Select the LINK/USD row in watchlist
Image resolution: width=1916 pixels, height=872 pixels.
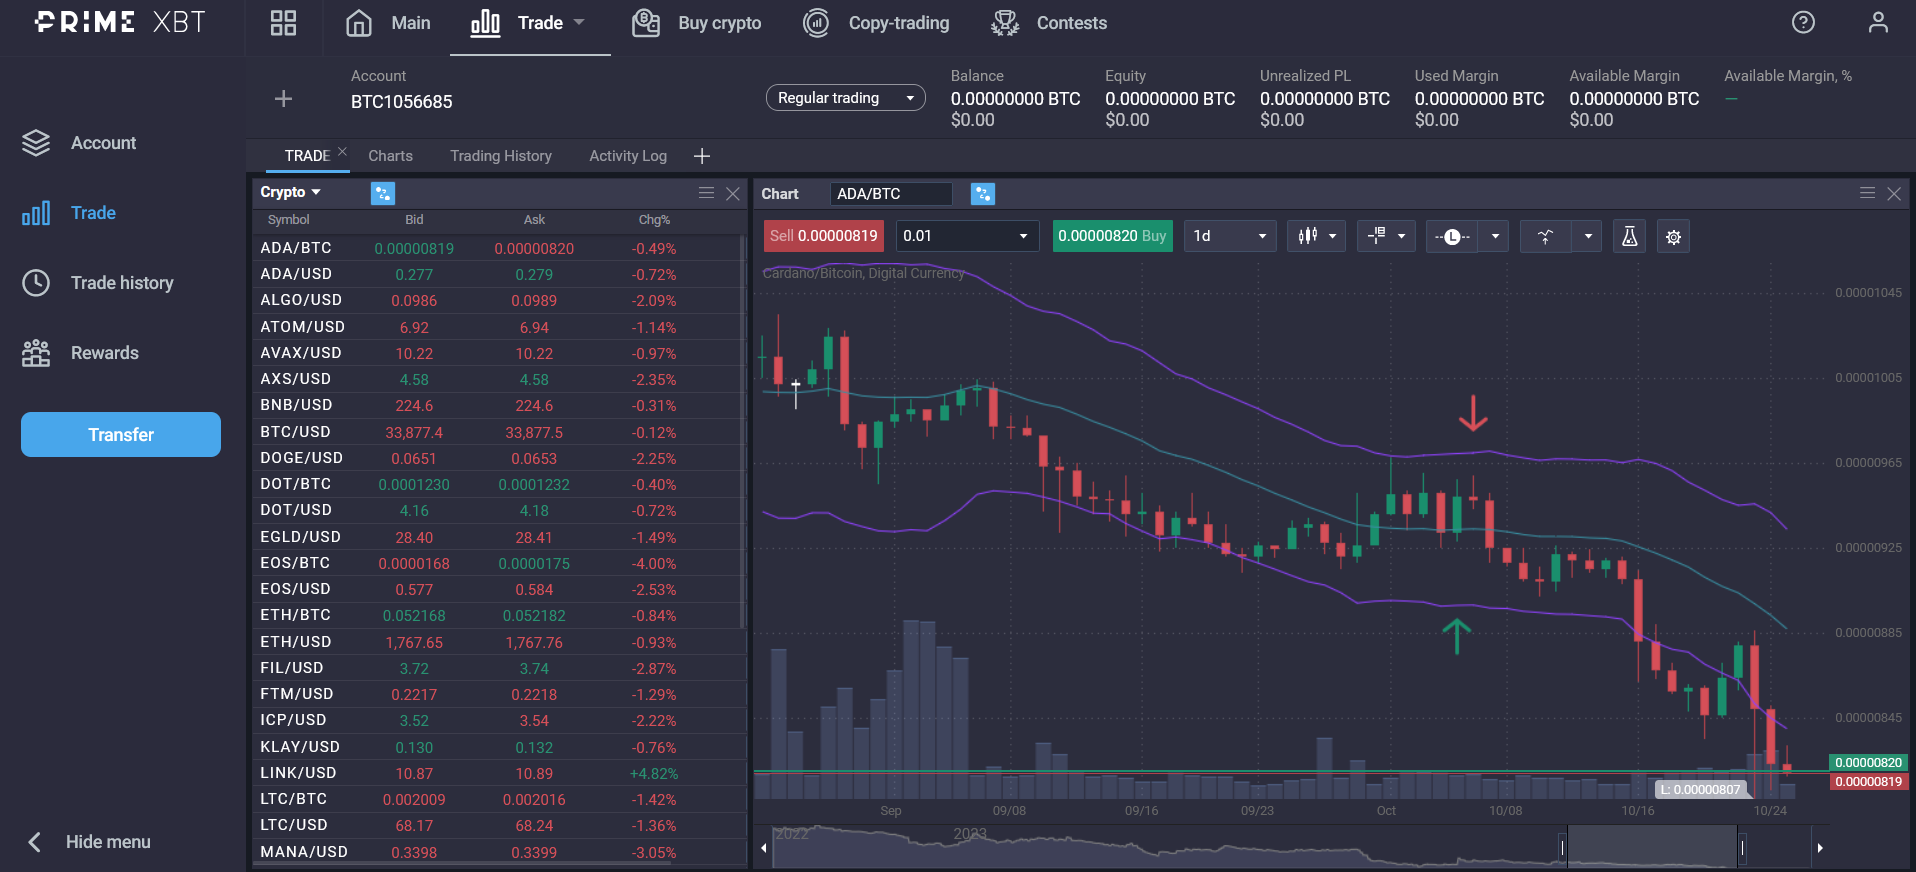pyautogui.click(x=498, y=773)
